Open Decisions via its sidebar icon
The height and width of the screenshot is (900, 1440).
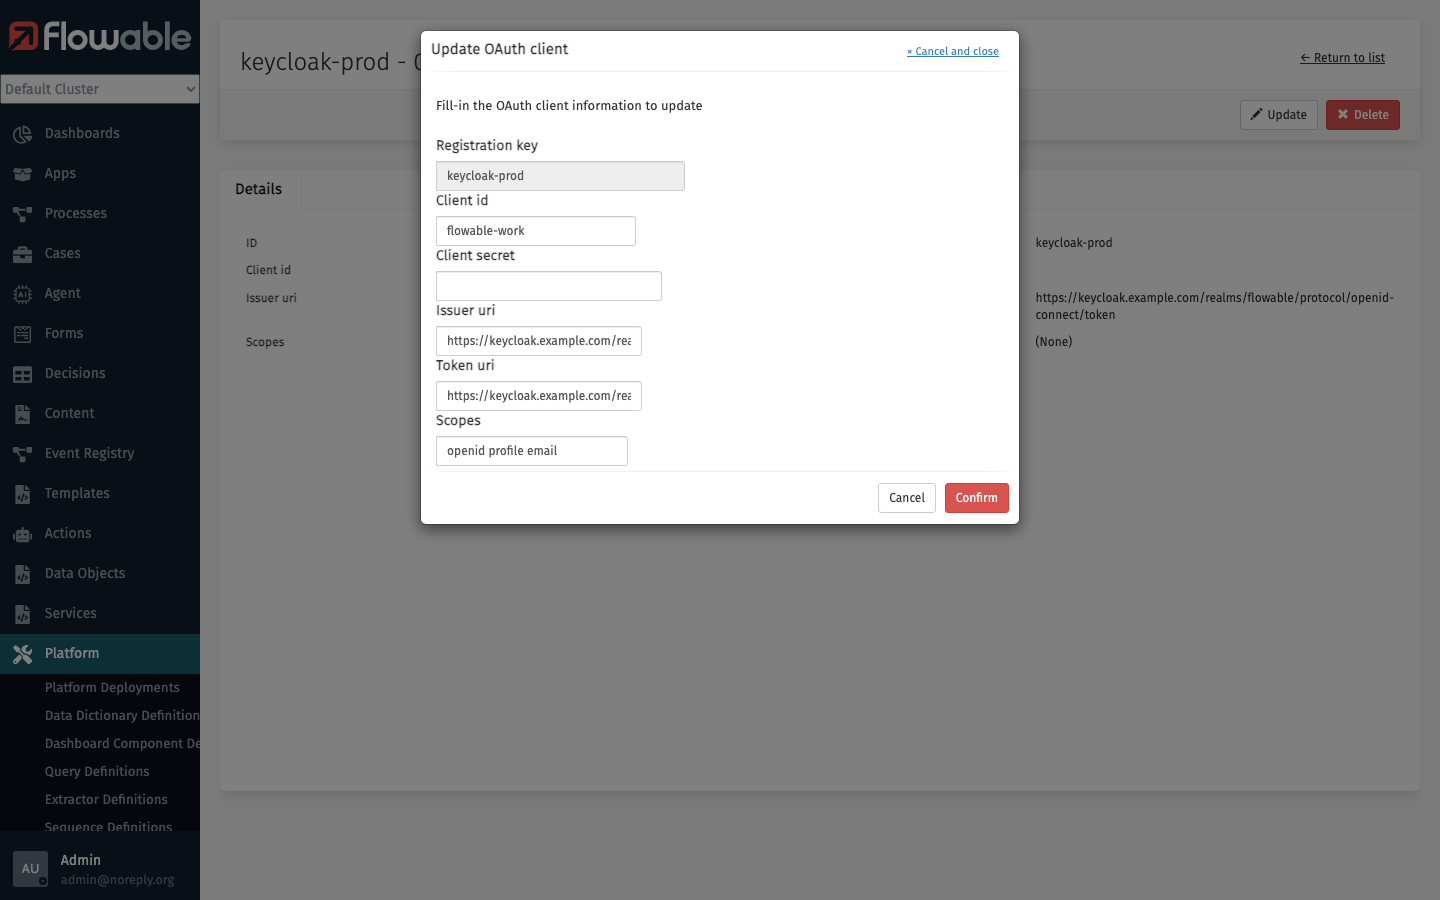[x=22, y=373]
